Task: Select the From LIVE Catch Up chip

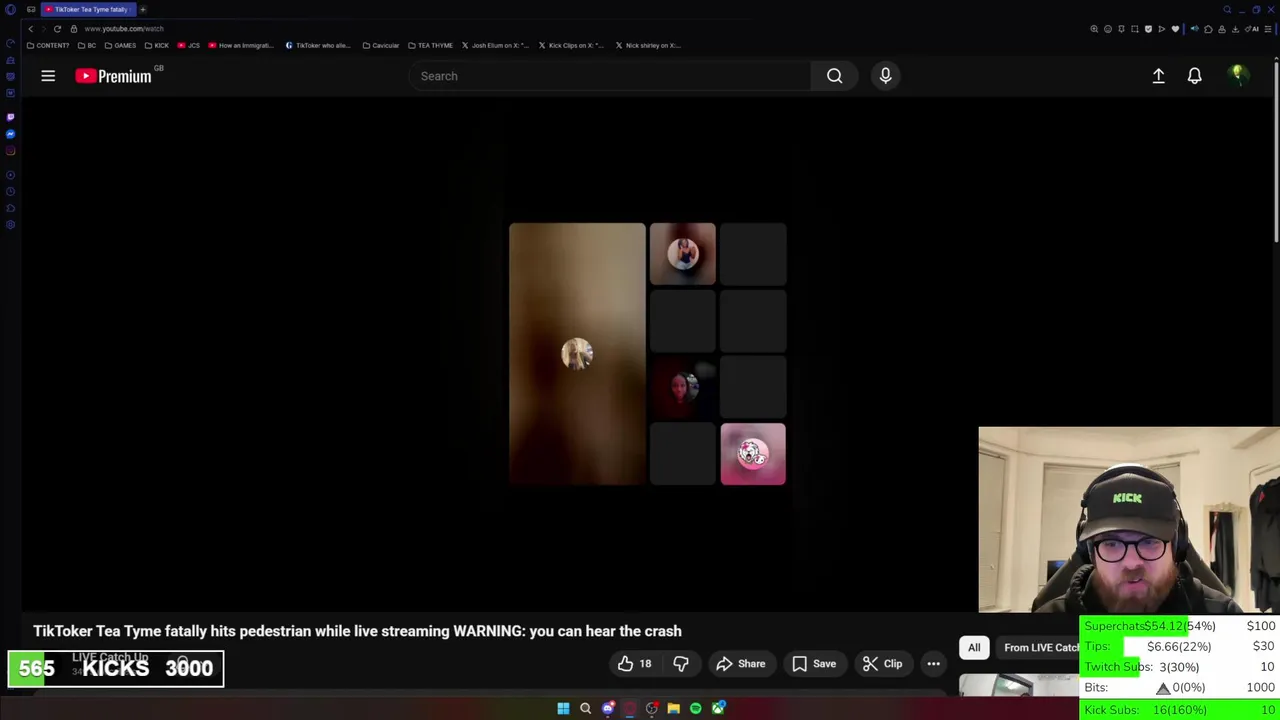Action: point(1040,648)
